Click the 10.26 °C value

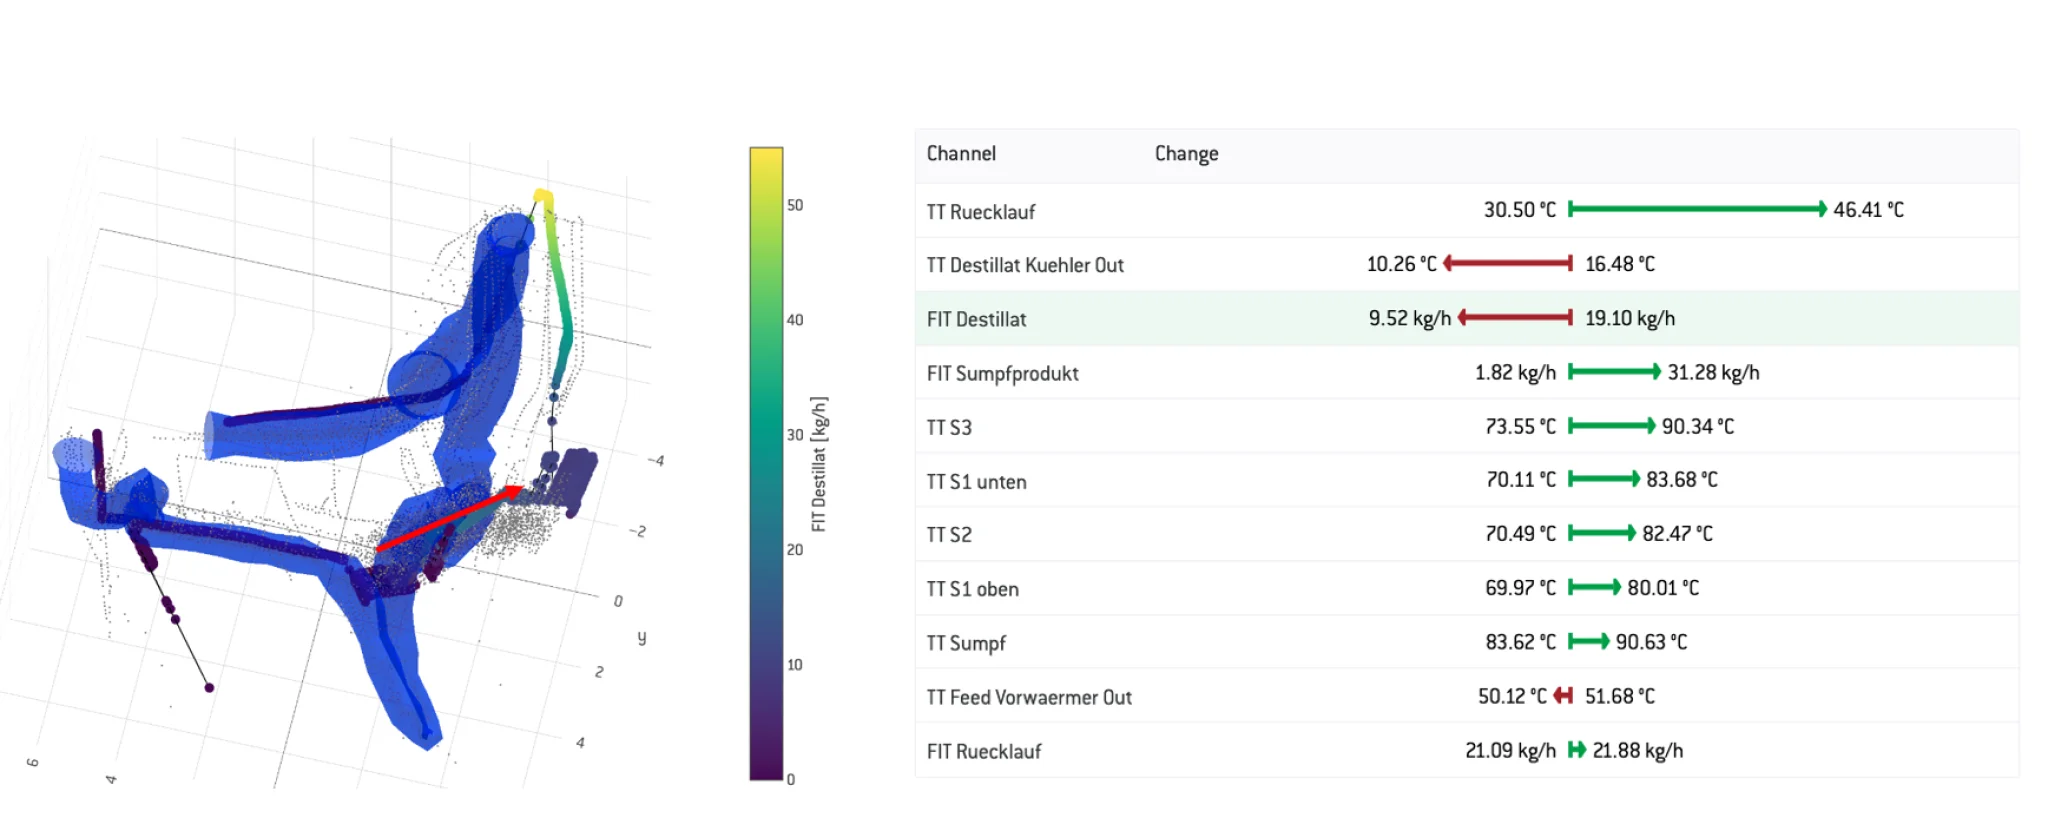point(1401,264)
